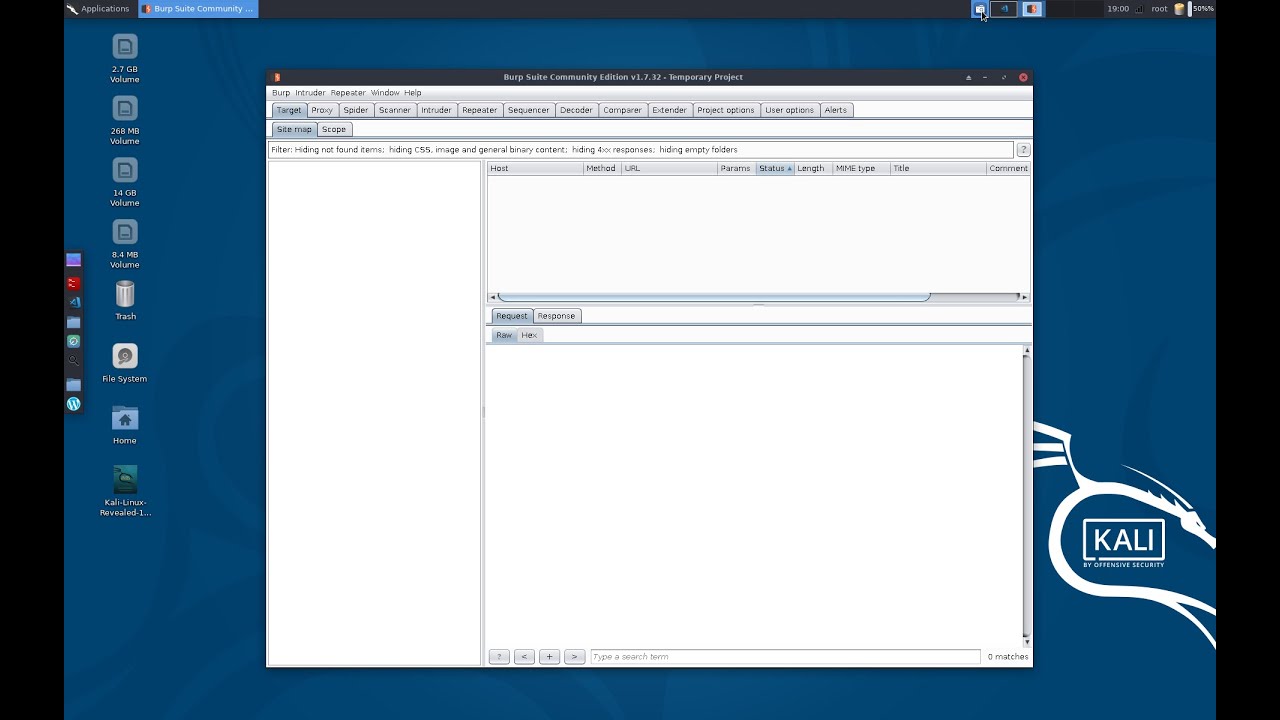Launch Visual Studio Code from side dock
Screen dimensions: 1280x720
(x=73, y=302)
